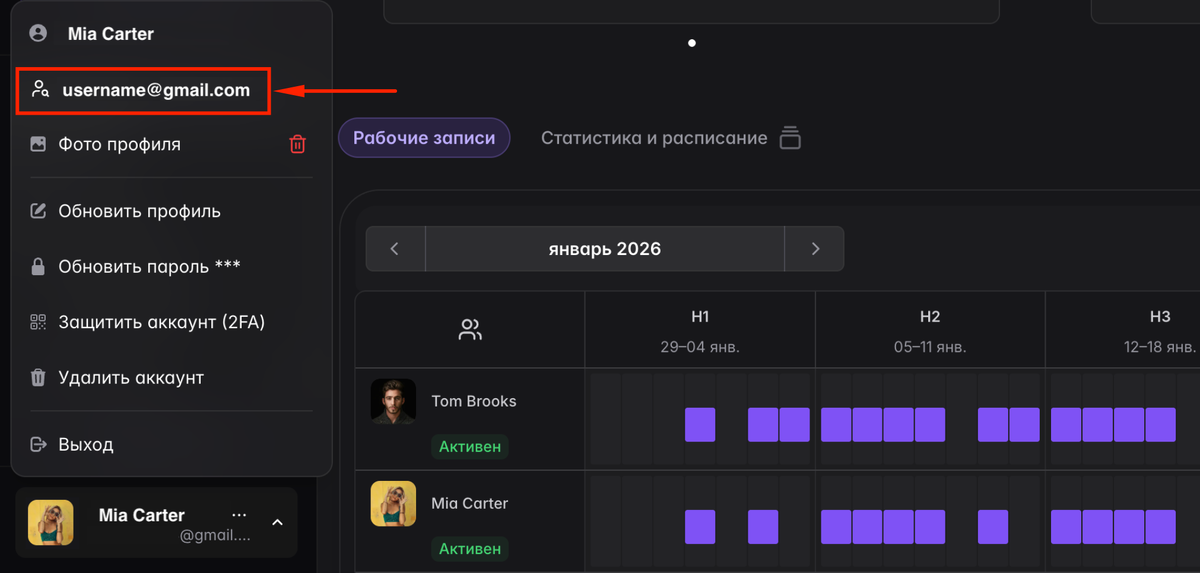Click Активен status badge under Tom Brooks

[470, 446]
